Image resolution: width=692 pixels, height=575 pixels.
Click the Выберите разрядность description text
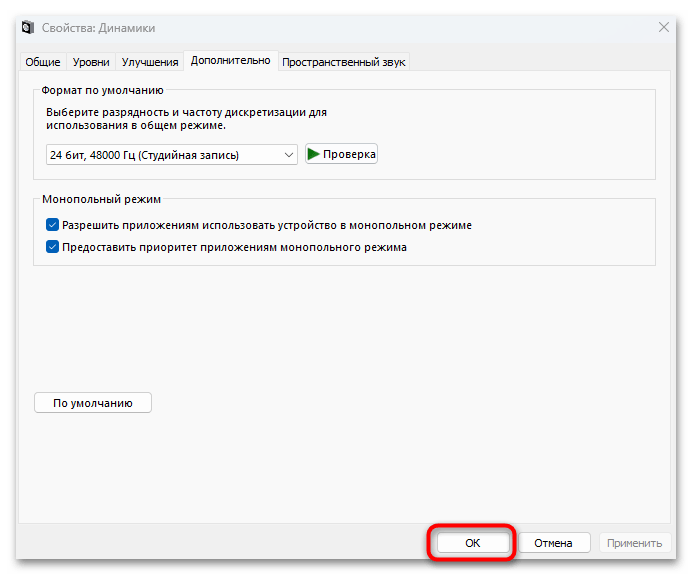(x=186, y=119)
